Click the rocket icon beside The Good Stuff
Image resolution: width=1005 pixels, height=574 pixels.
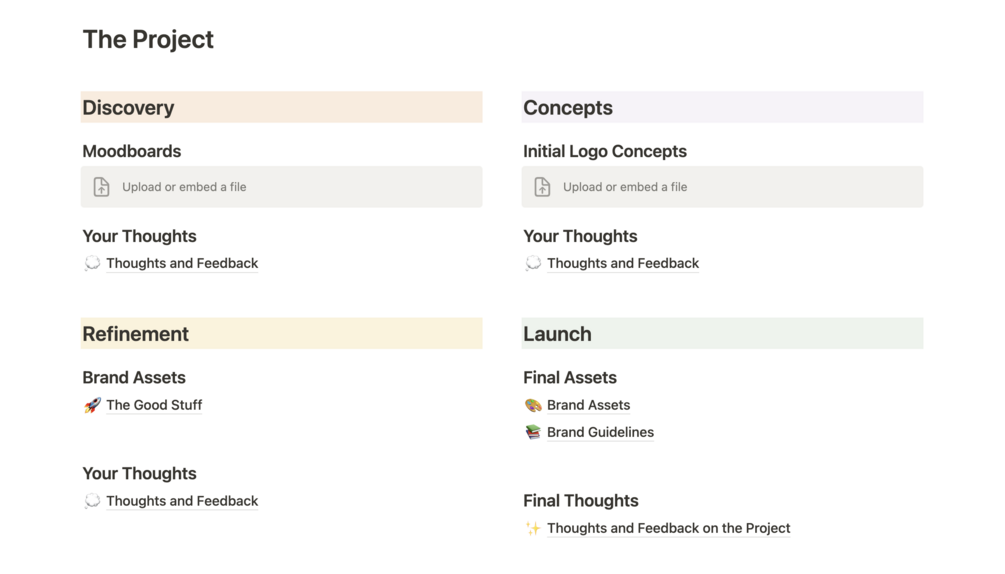(92, 406)
